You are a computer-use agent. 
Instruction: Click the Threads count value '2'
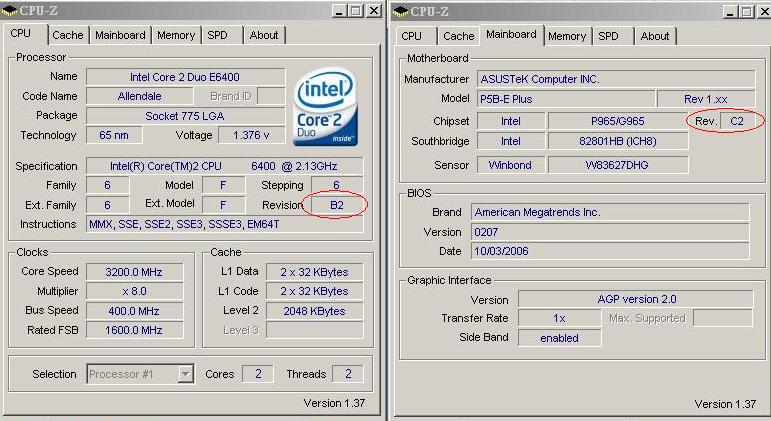point(348,374)
